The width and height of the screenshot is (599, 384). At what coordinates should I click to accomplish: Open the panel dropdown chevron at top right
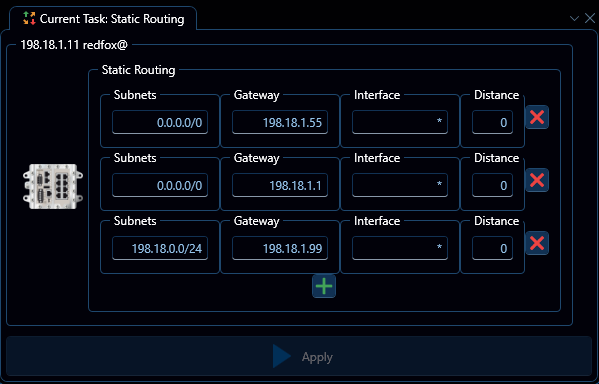tap(574, 18)
